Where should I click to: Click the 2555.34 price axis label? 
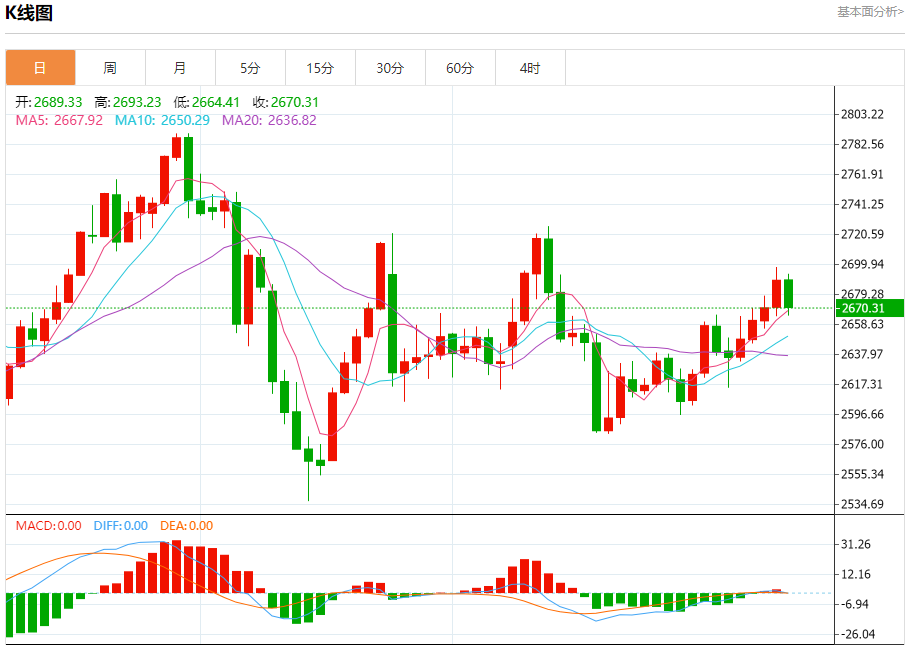[862, 474]
